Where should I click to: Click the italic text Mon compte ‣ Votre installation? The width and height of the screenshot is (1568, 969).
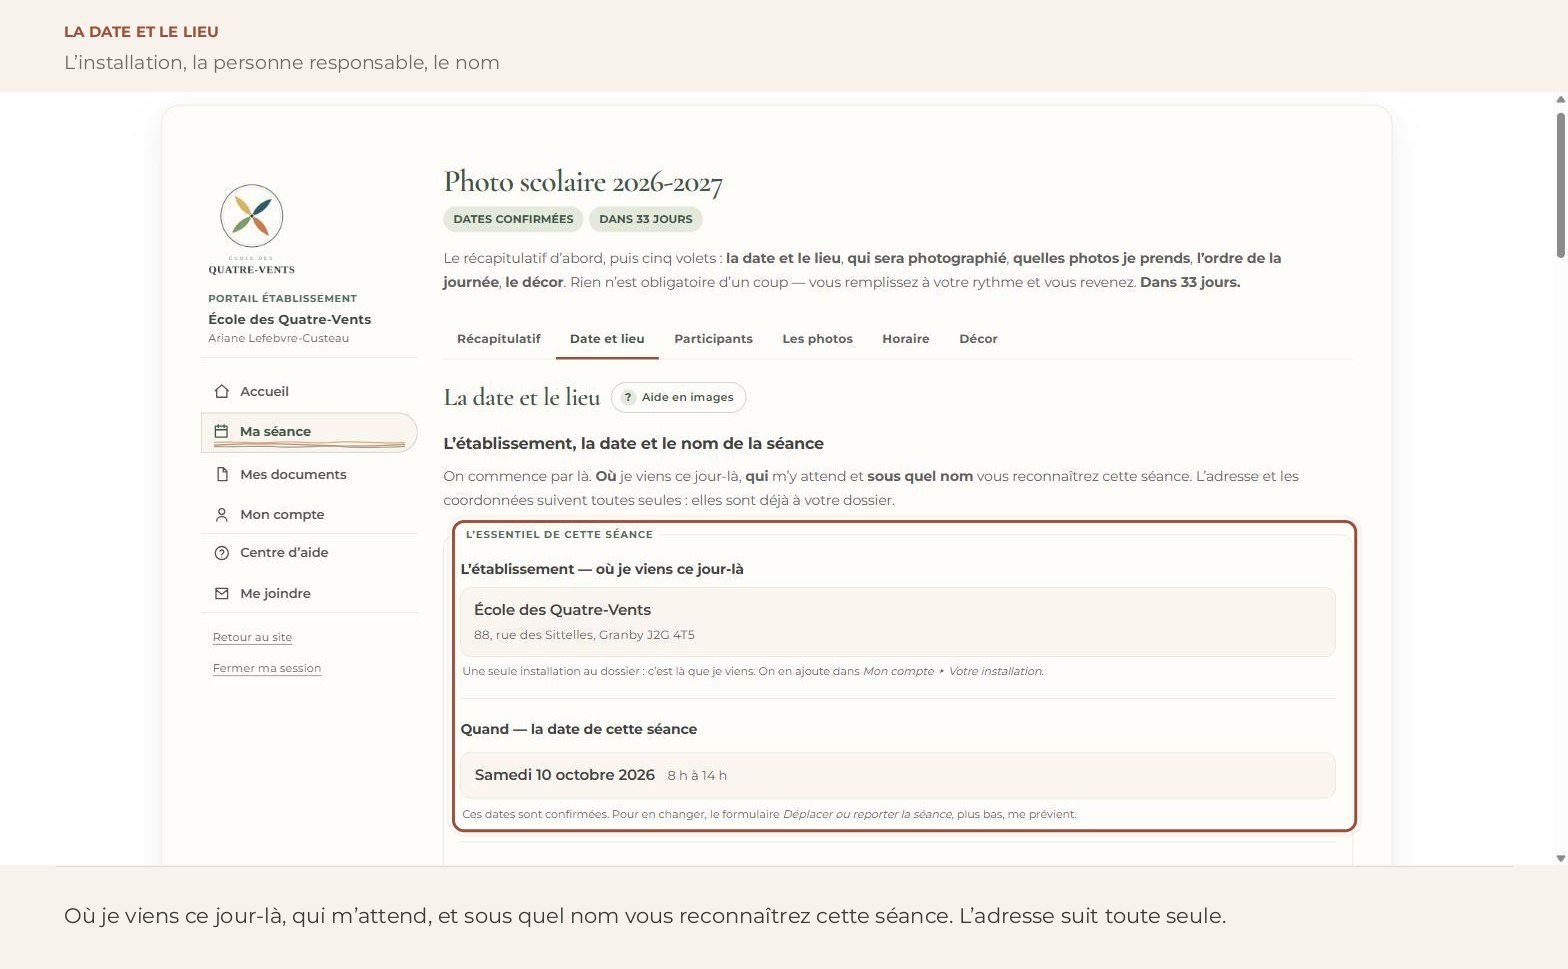[x=953, y=672]
